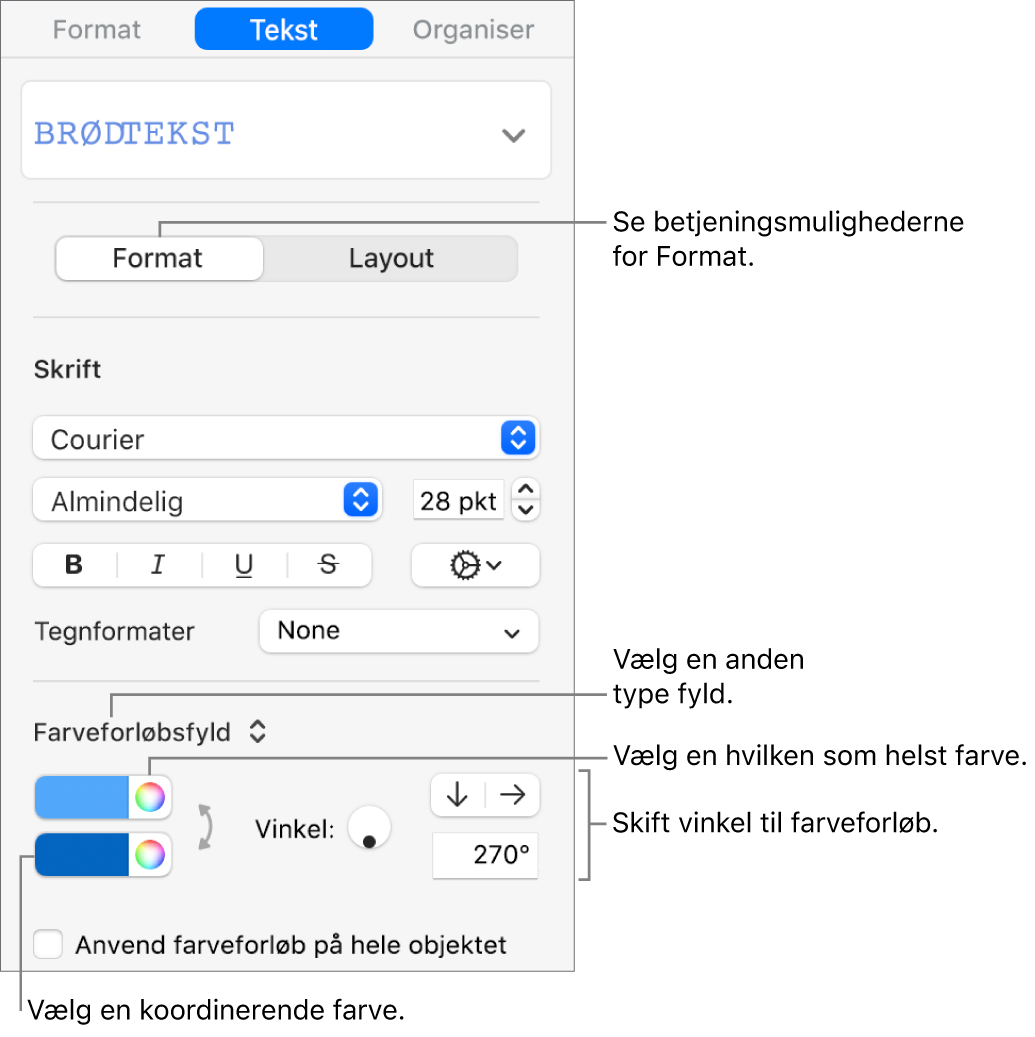This screenshot has width=1035, height=1037.
Task: Open the Courier font dropdown
Action: pyautogui.click(x=286, y=438)
